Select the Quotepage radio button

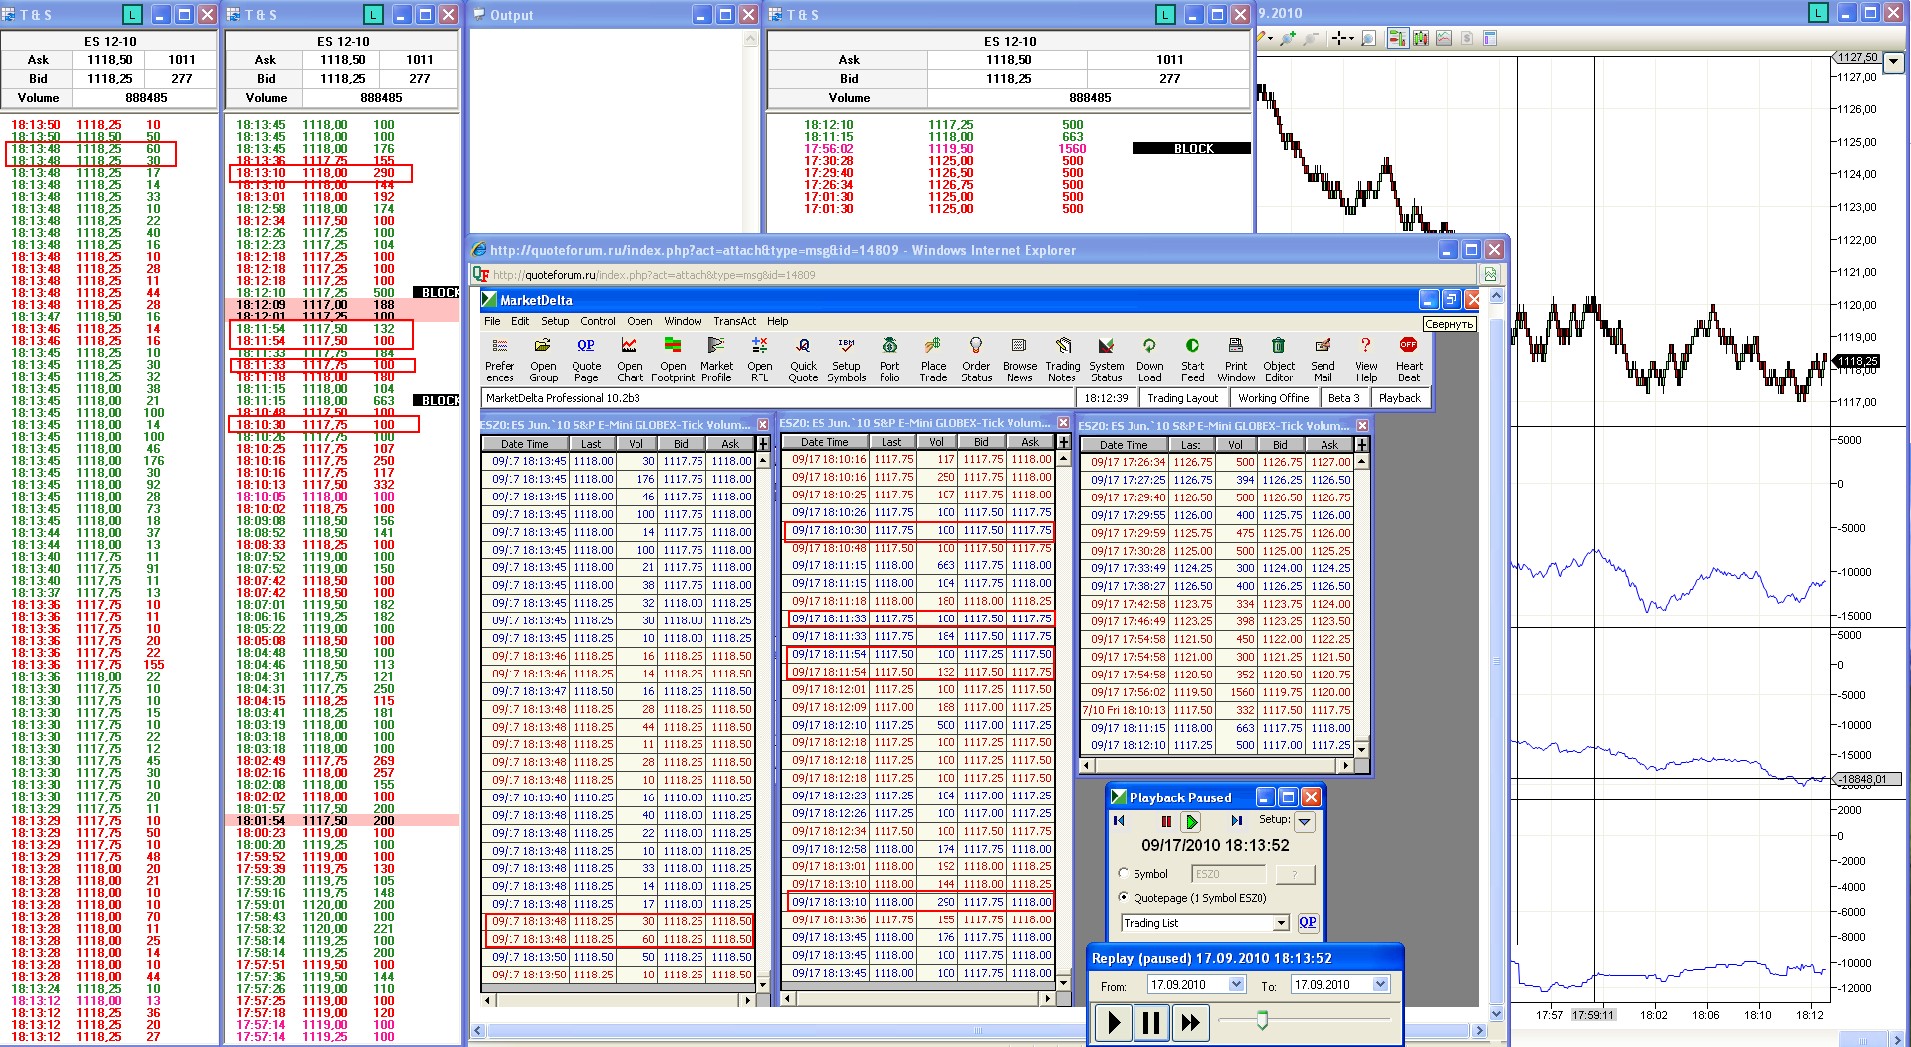pos(1124,897)
